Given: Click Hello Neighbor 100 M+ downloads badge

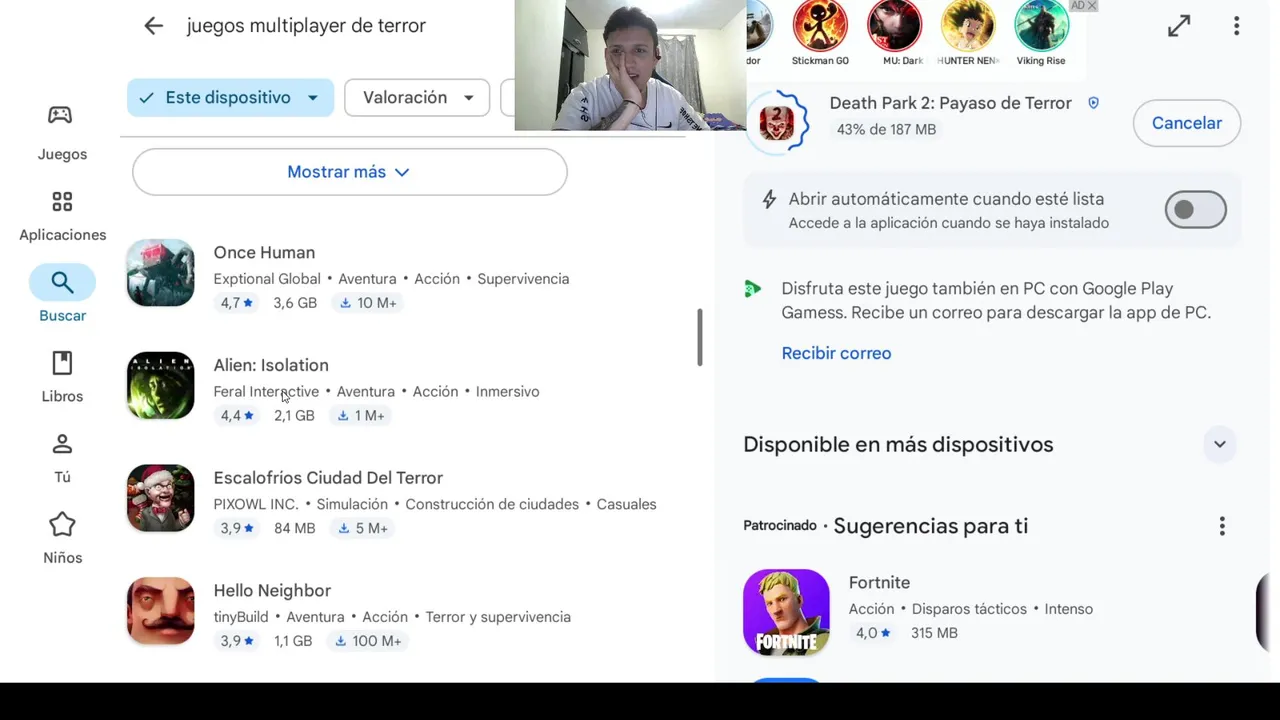Looking at the screenshot, I should pyautogui.click(x=370, y=641).
